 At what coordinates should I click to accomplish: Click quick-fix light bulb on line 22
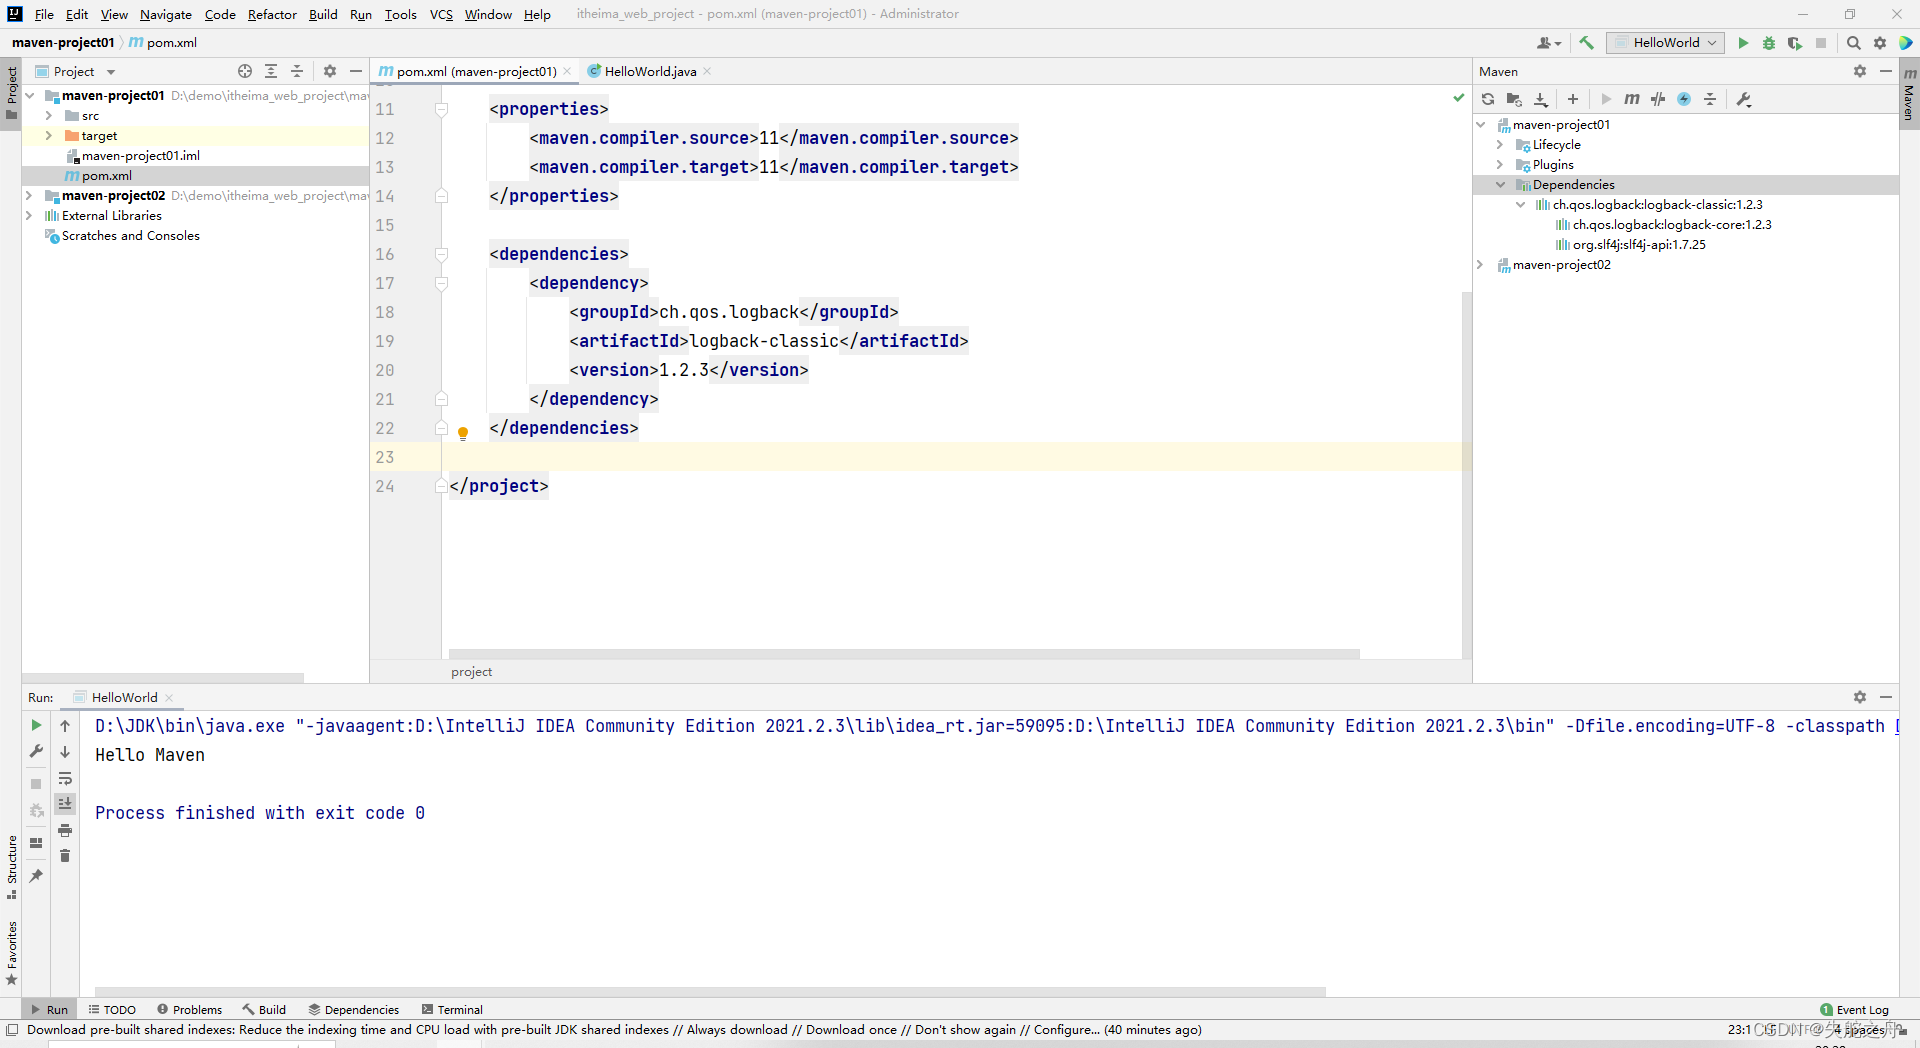463,433
